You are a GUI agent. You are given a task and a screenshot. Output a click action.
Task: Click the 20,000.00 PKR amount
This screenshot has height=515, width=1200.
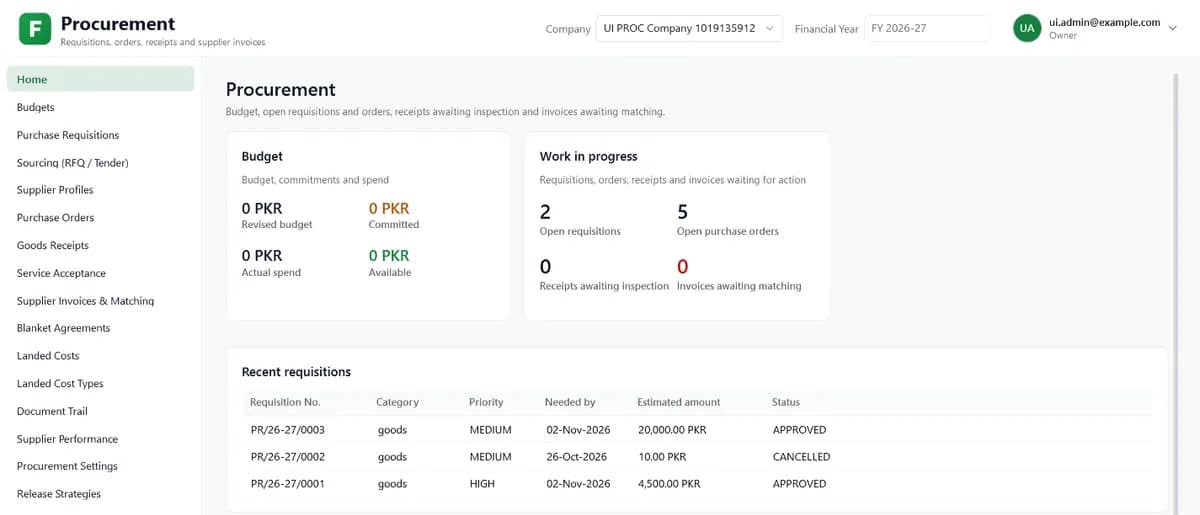click(x=672, y=430)
